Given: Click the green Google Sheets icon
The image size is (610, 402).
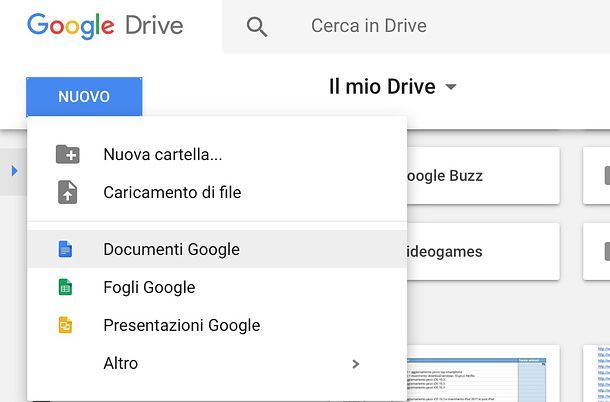Looking at the screenshot, I should [65, 287].
